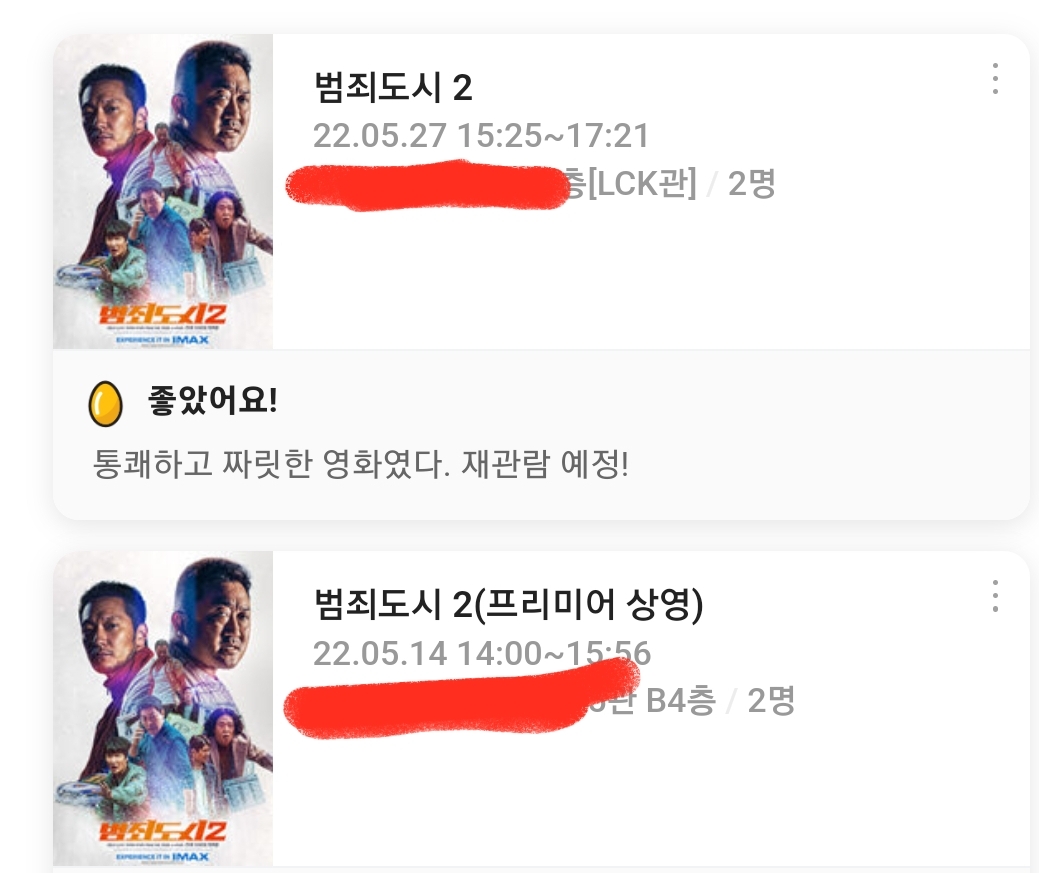Click the red 범죄도시2 logo on the second poster

pyautogui.click(x=163, y=830)
